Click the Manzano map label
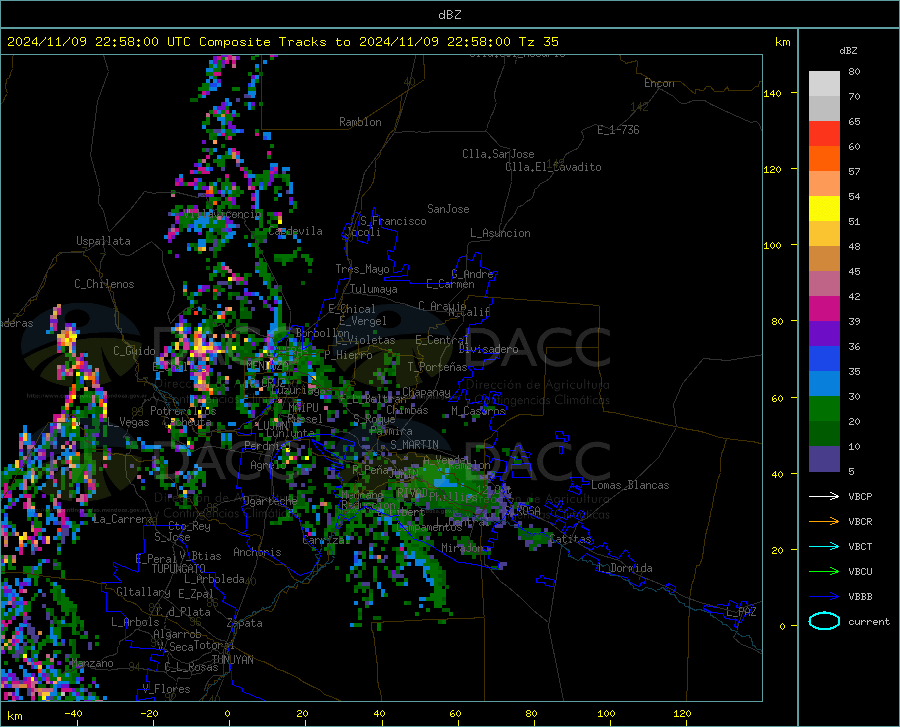Screen dimensions: 900x727 (x=92, y=663)
